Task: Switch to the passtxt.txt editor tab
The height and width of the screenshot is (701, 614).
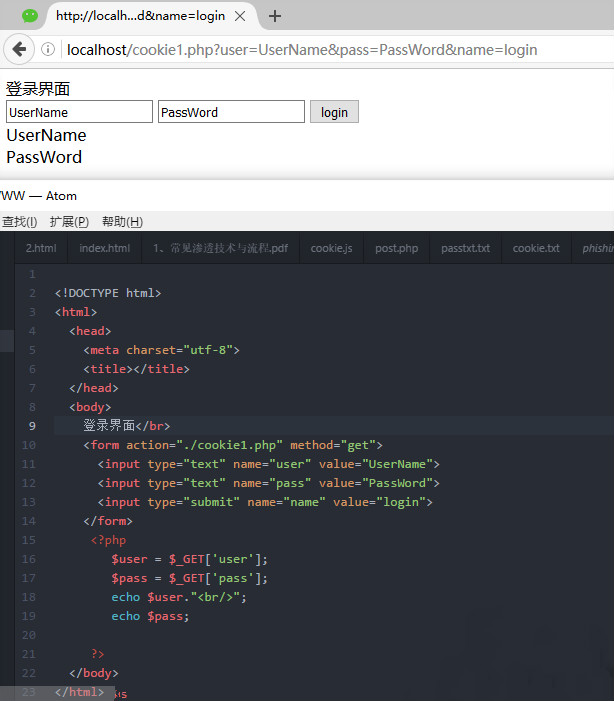Action: click(x=466, y=248)
